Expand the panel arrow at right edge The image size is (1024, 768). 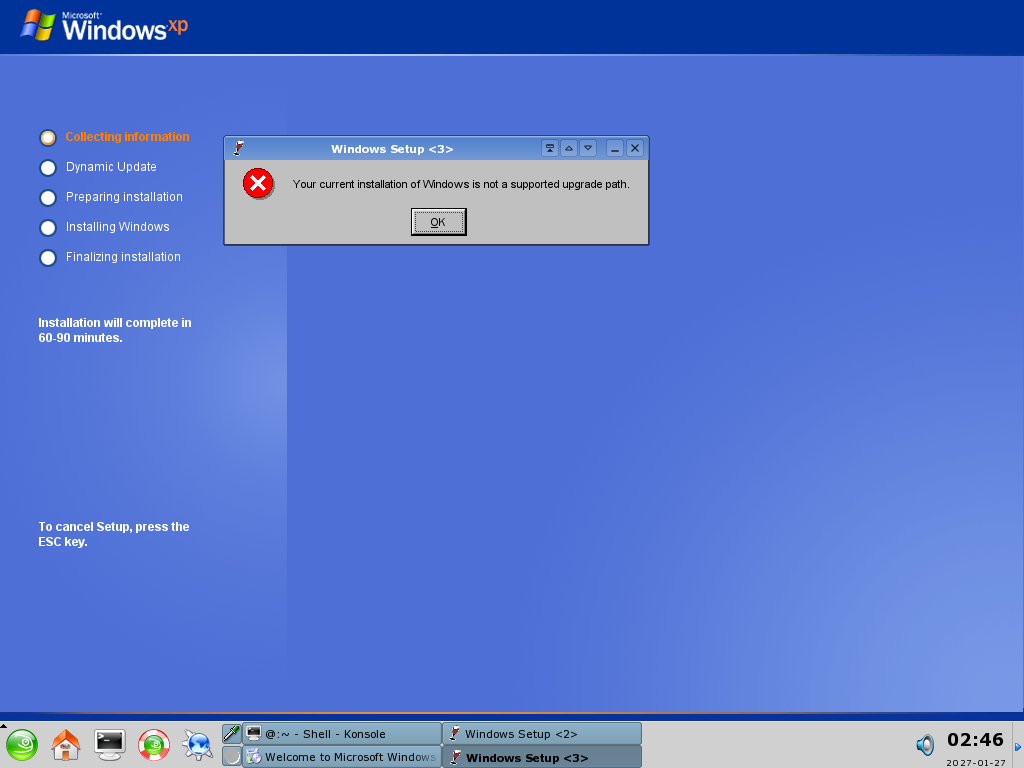click(x=1018, y=746)
